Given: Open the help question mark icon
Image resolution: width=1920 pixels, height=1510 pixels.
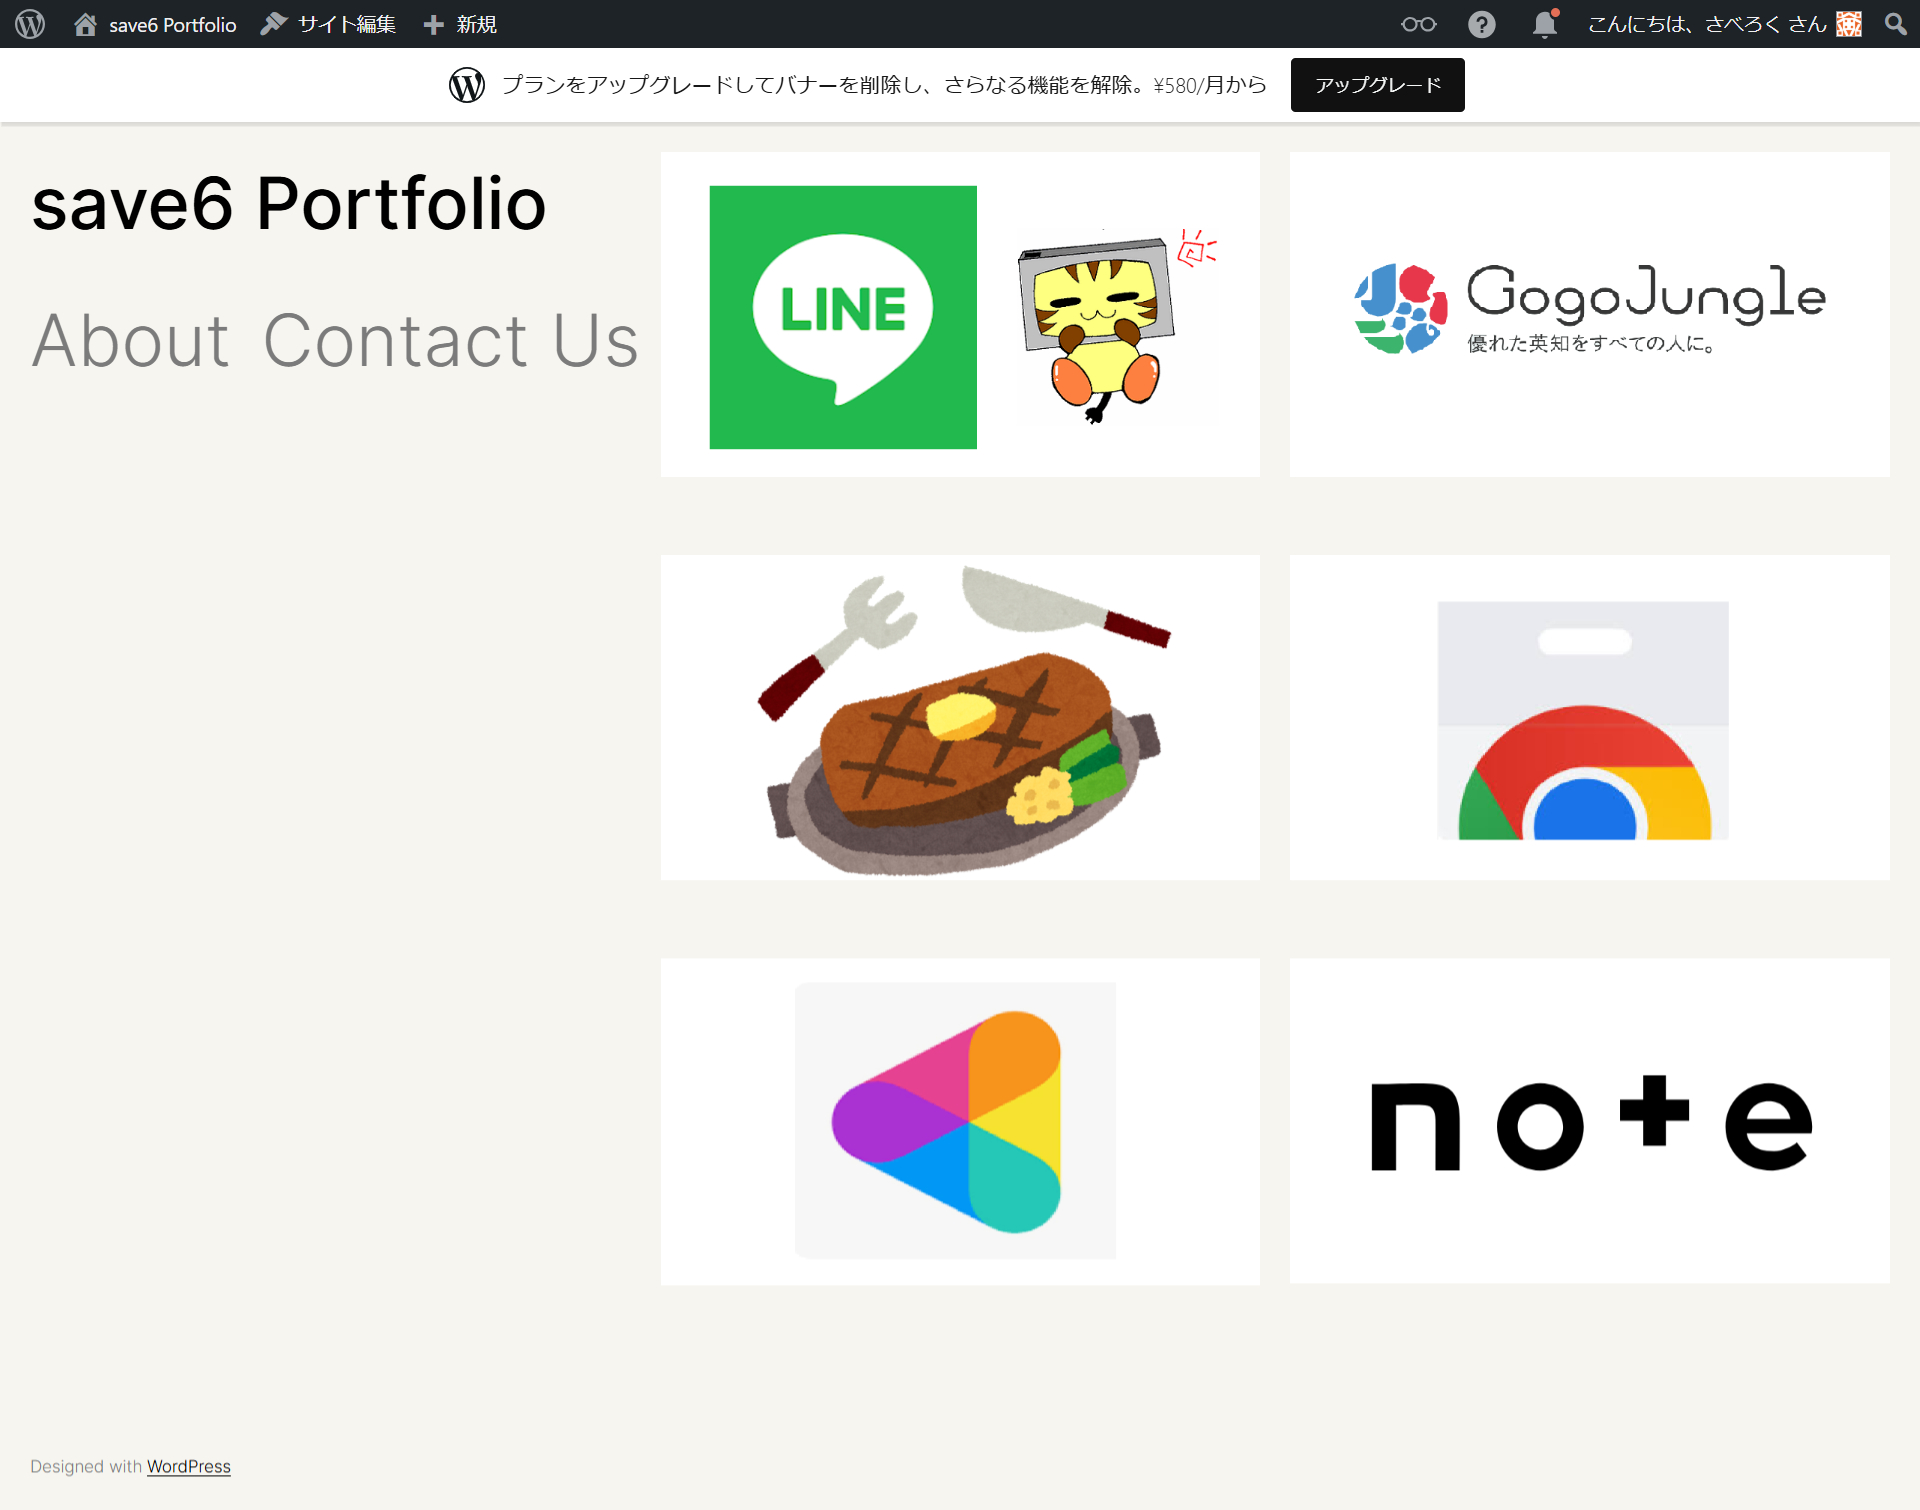Looking at the screenshot, I should (1481, 24).
